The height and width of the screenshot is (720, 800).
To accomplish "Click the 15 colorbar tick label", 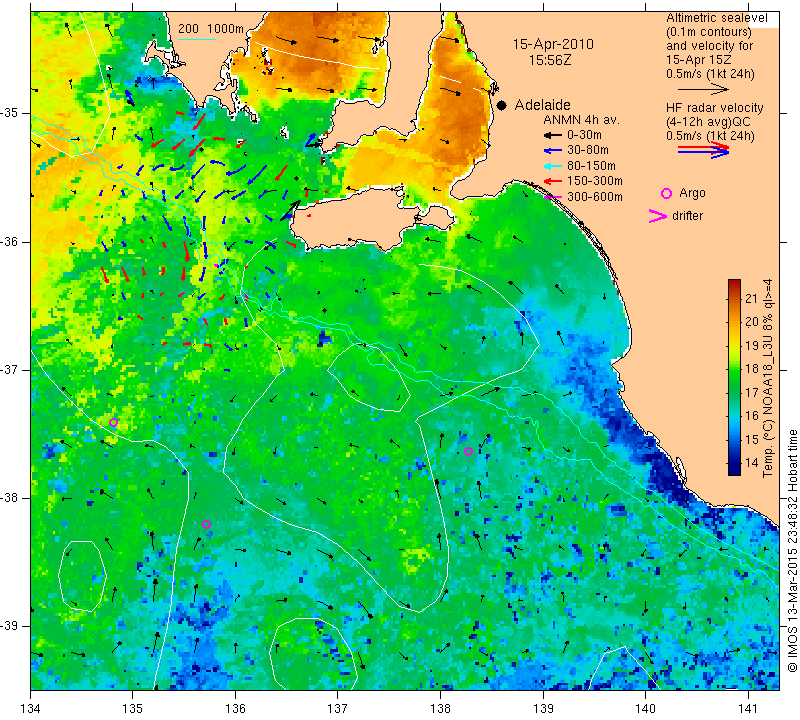I will click(x=752, y=439).
